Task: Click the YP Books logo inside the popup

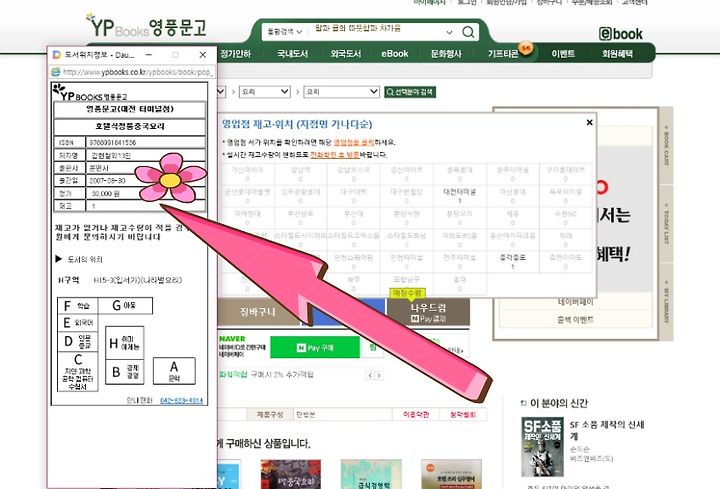Action: click(x=90, y=92)
